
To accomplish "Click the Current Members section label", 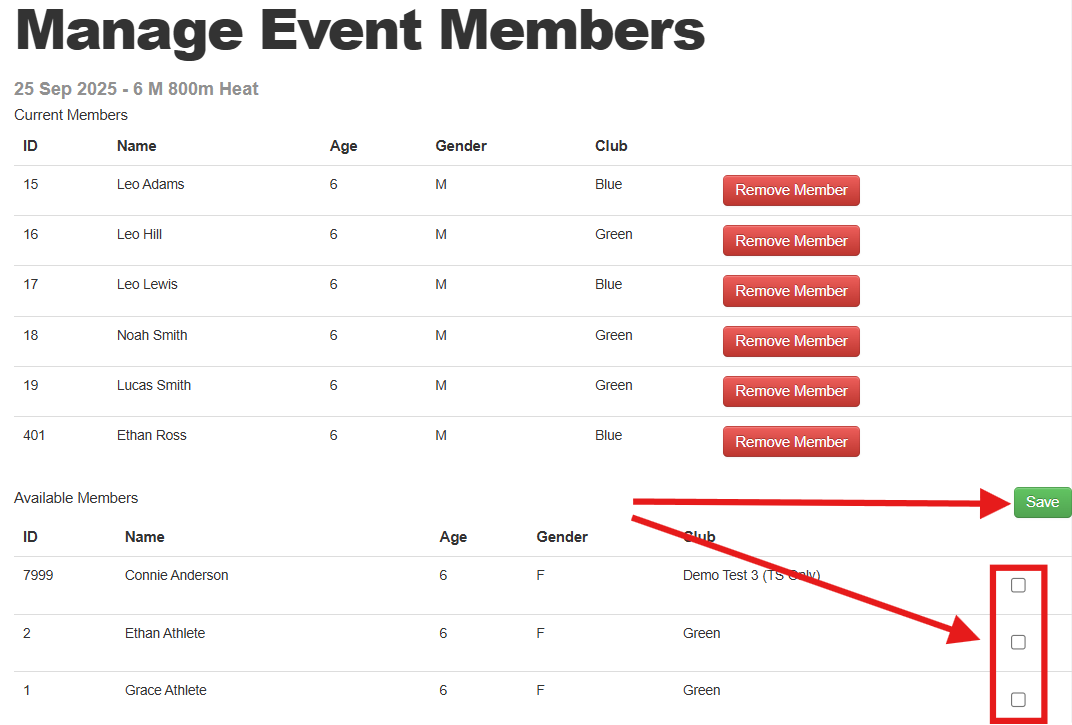I will (x=70, y=115).
